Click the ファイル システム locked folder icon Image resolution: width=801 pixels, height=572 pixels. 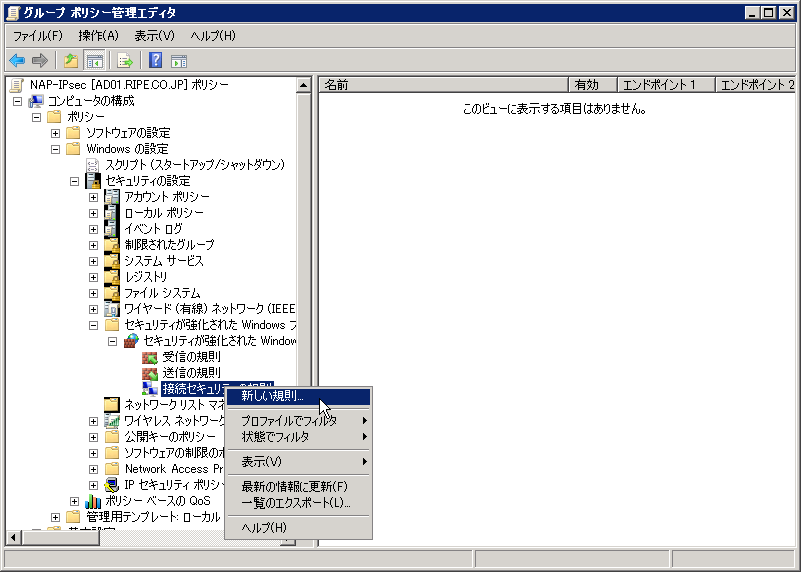[x=111, y=293]
